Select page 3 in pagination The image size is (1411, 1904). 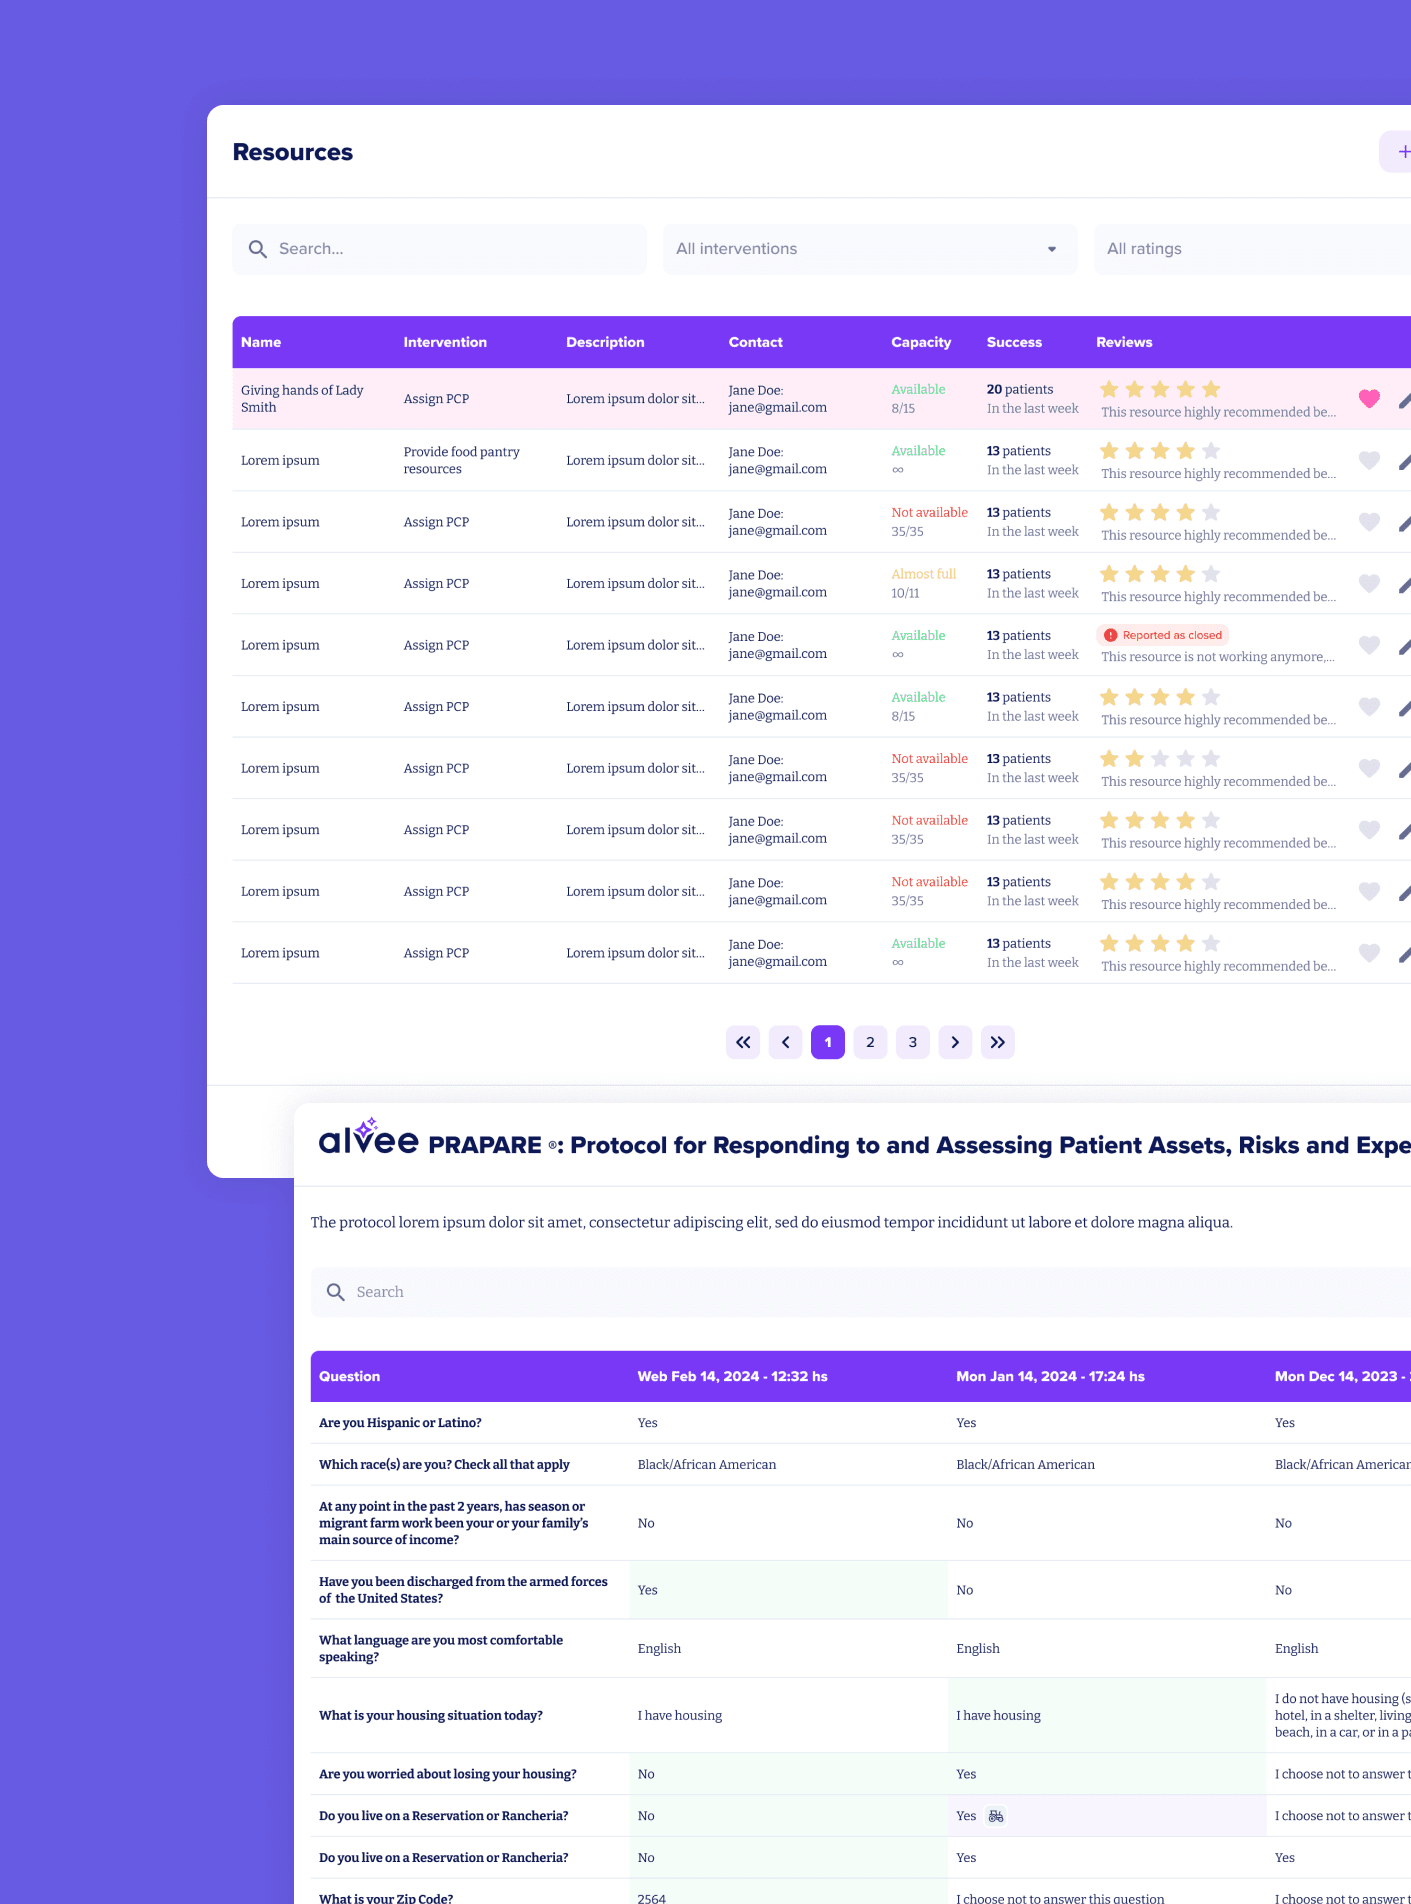tap(913, 1042)
